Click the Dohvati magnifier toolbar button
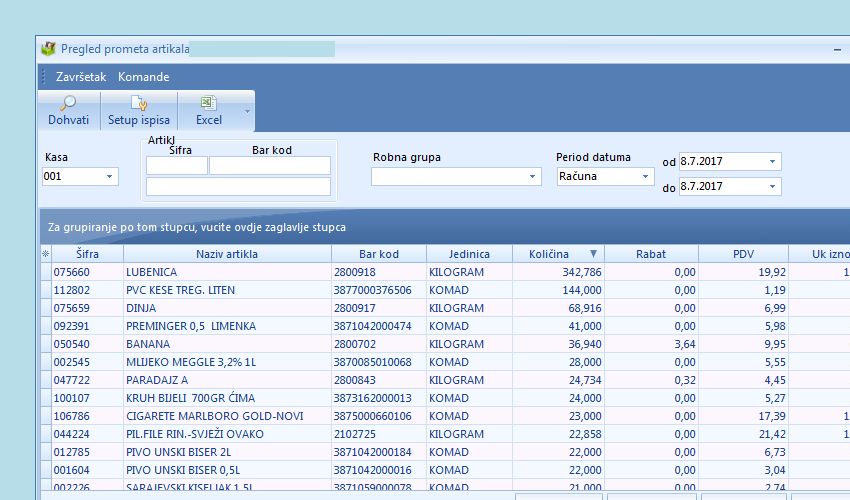The image size is (850, 500). point(68,111)
